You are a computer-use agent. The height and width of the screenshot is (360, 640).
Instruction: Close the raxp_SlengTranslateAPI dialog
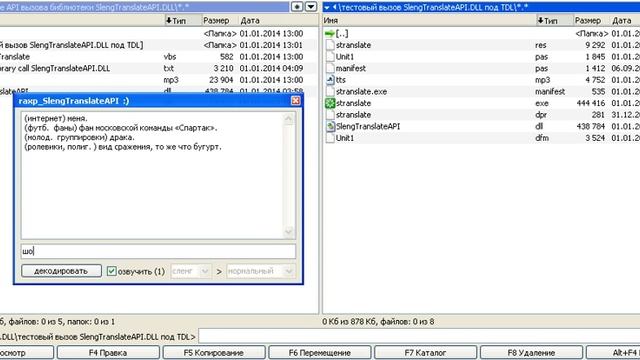click(296, 101)
